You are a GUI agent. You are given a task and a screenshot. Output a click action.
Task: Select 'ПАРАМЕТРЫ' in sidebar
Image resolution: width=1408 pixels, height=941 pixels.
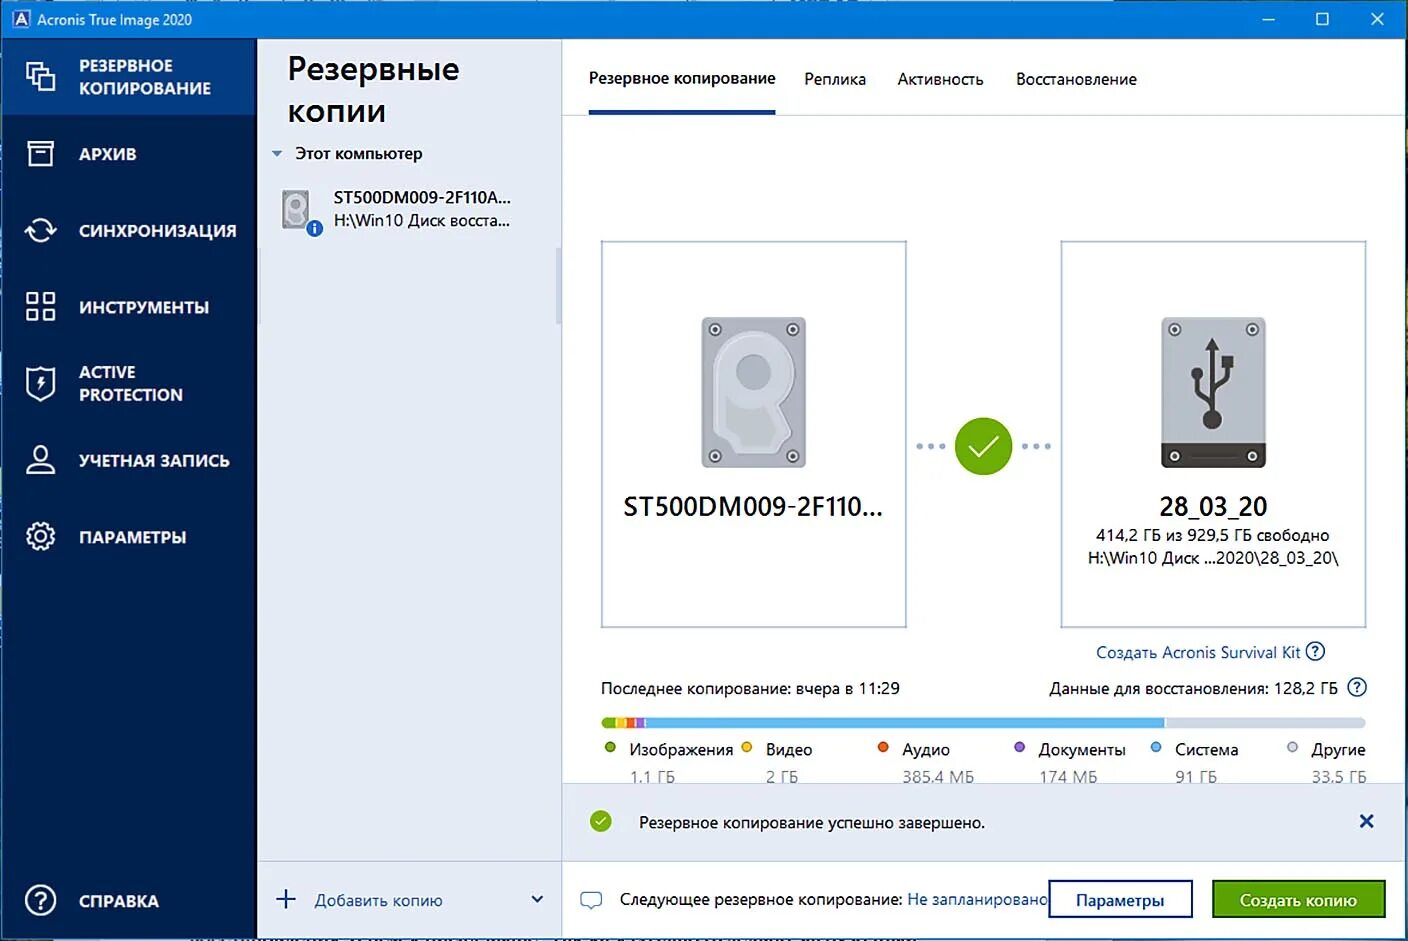[x=129, y=536]
